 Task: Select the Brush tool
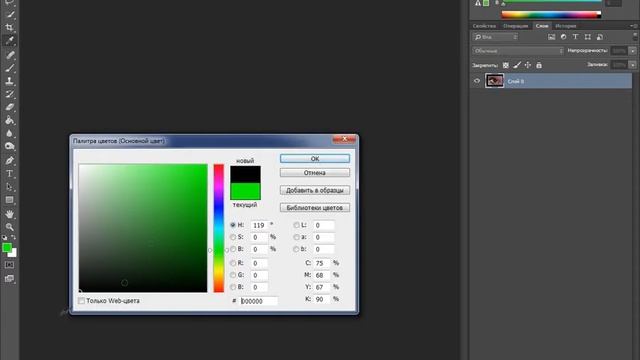[x=10, y=68]
